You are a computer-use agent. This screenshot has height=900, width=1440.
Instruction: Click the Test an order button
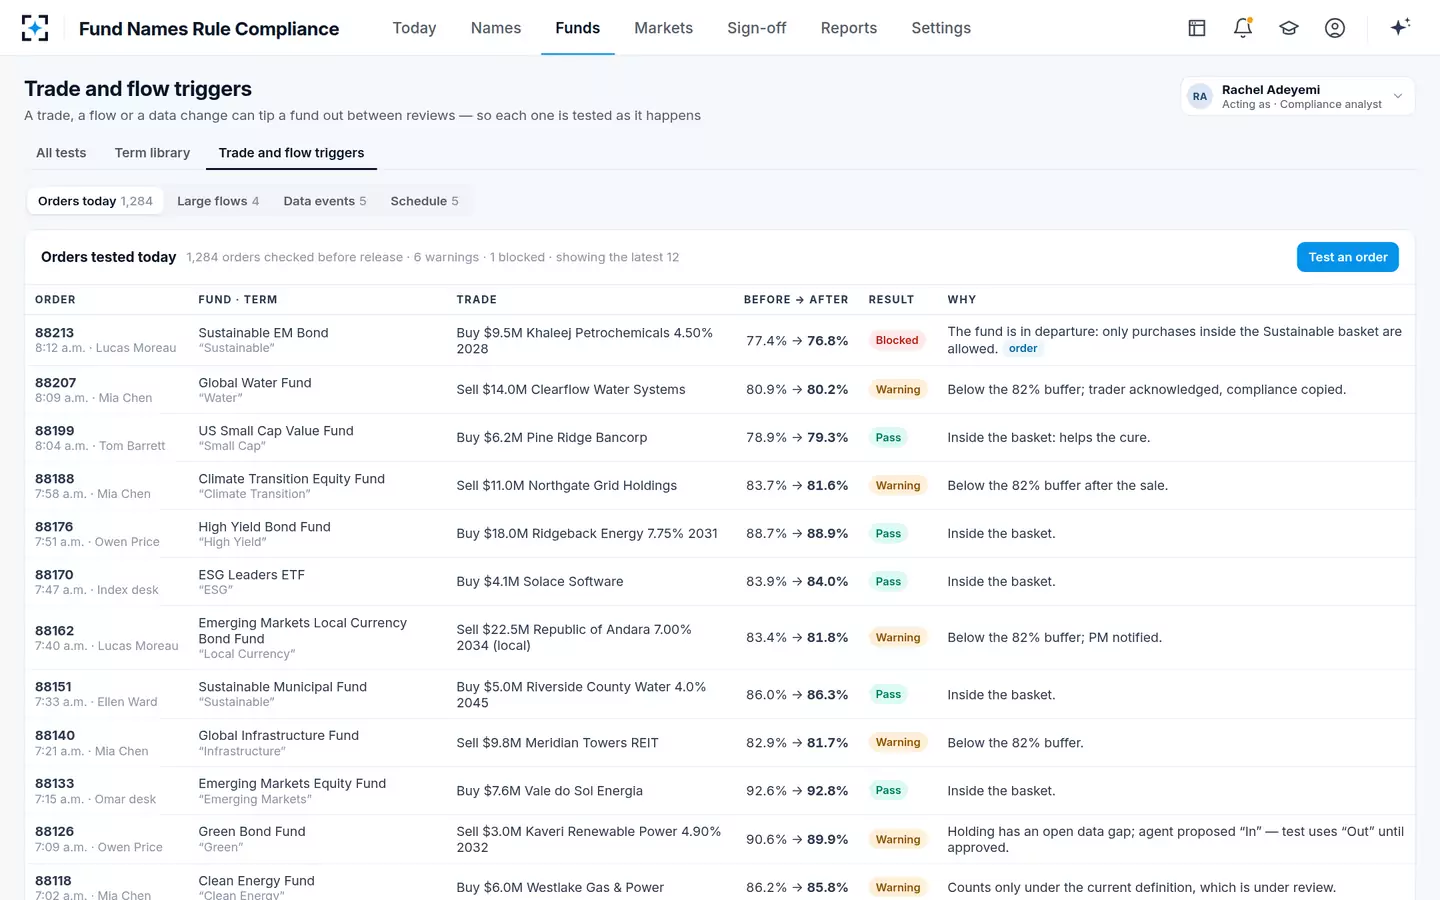coord(1347,257)
